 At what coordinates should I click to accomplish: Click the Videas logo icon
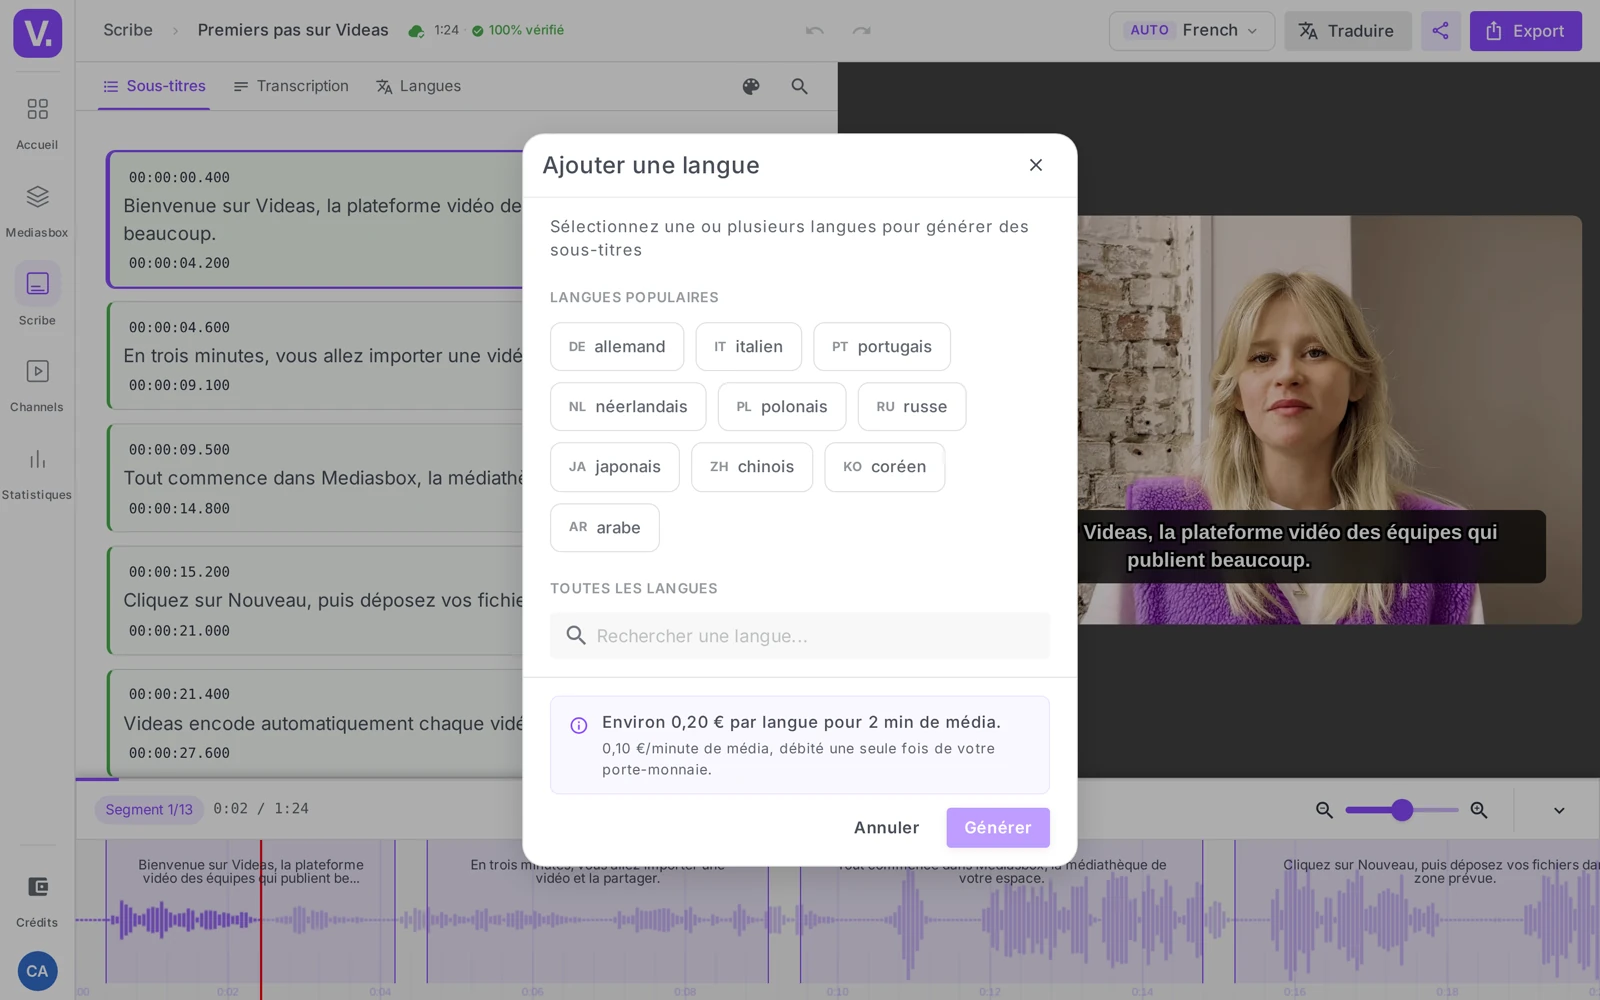37,33
